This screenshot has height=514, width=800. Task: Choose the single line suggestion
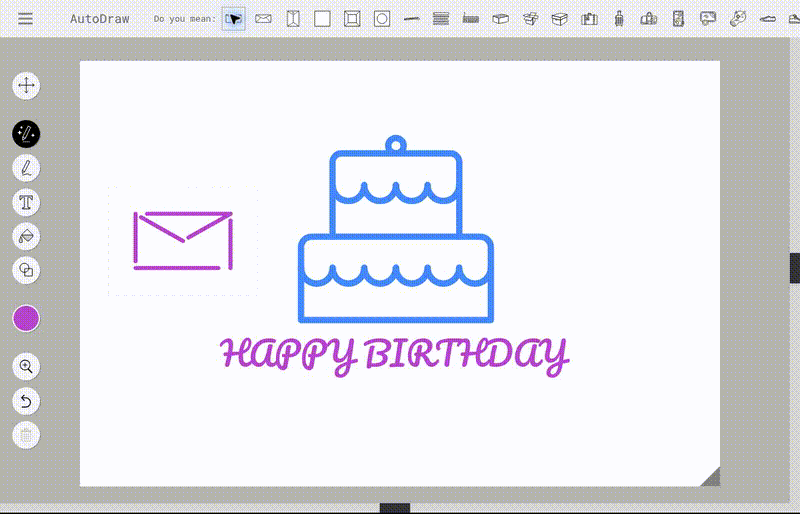(x=411, y=19)
